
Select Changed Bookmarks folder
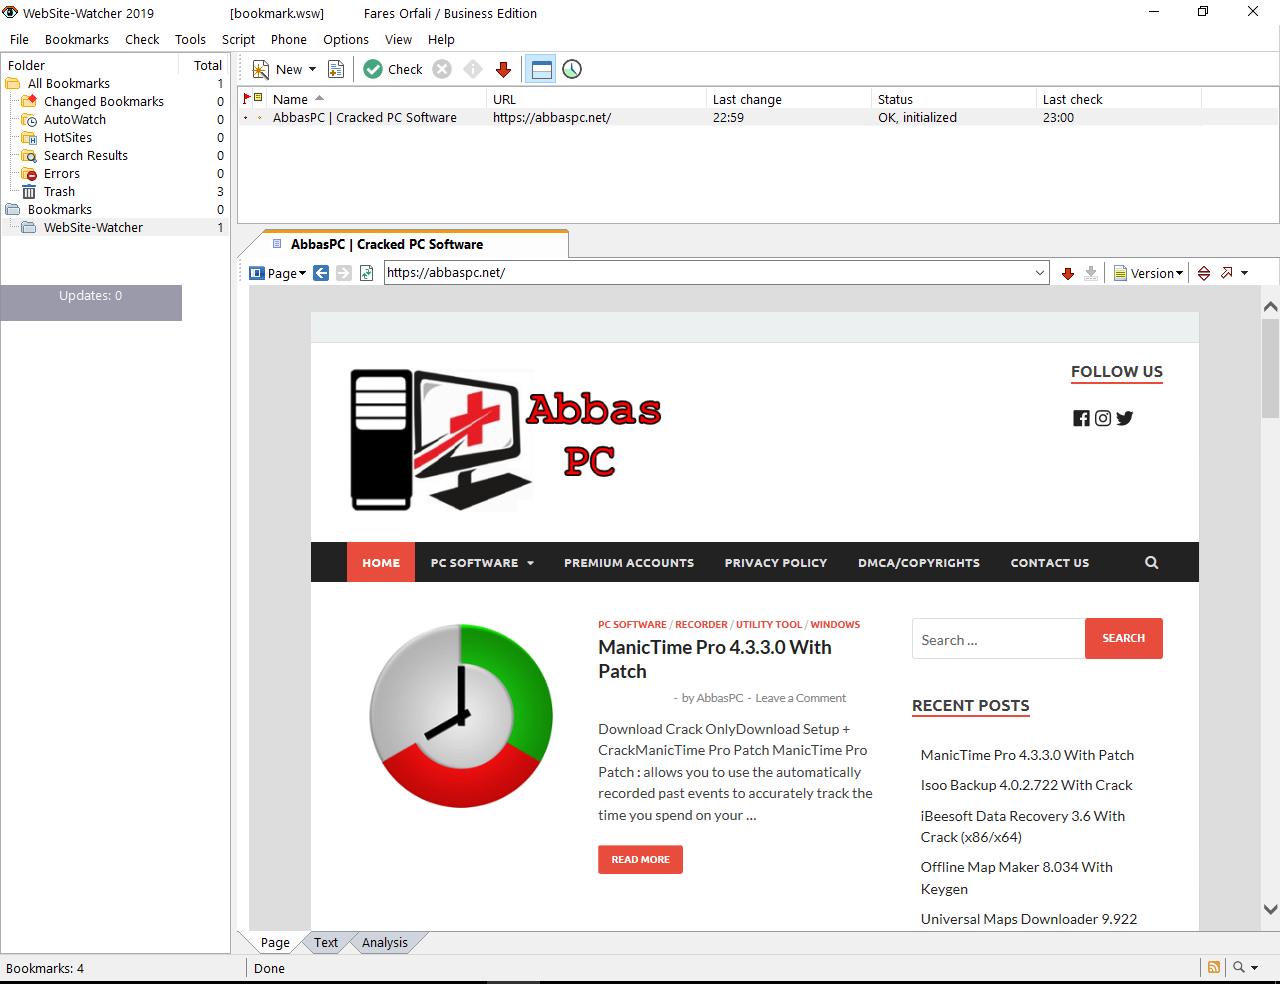click(104, 101)
